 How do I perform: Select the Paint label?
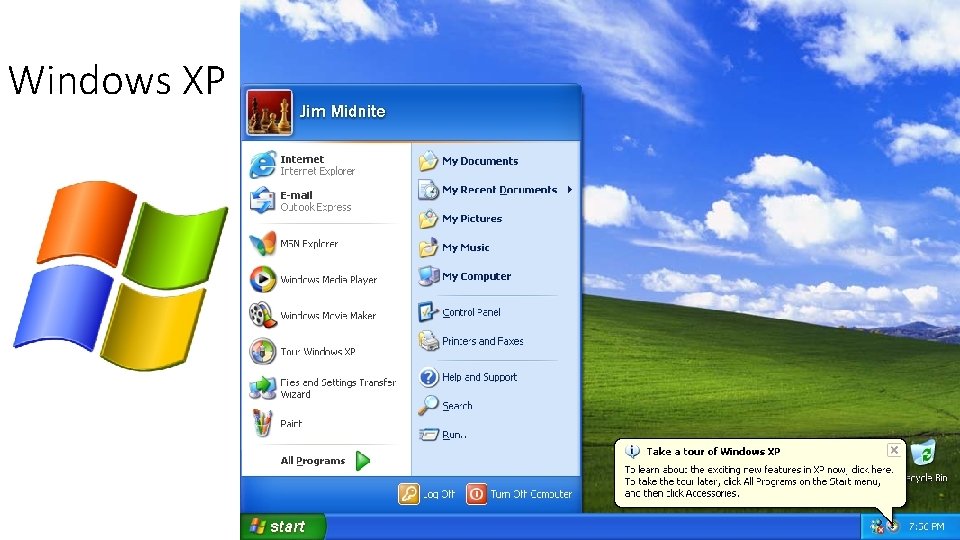291,424
